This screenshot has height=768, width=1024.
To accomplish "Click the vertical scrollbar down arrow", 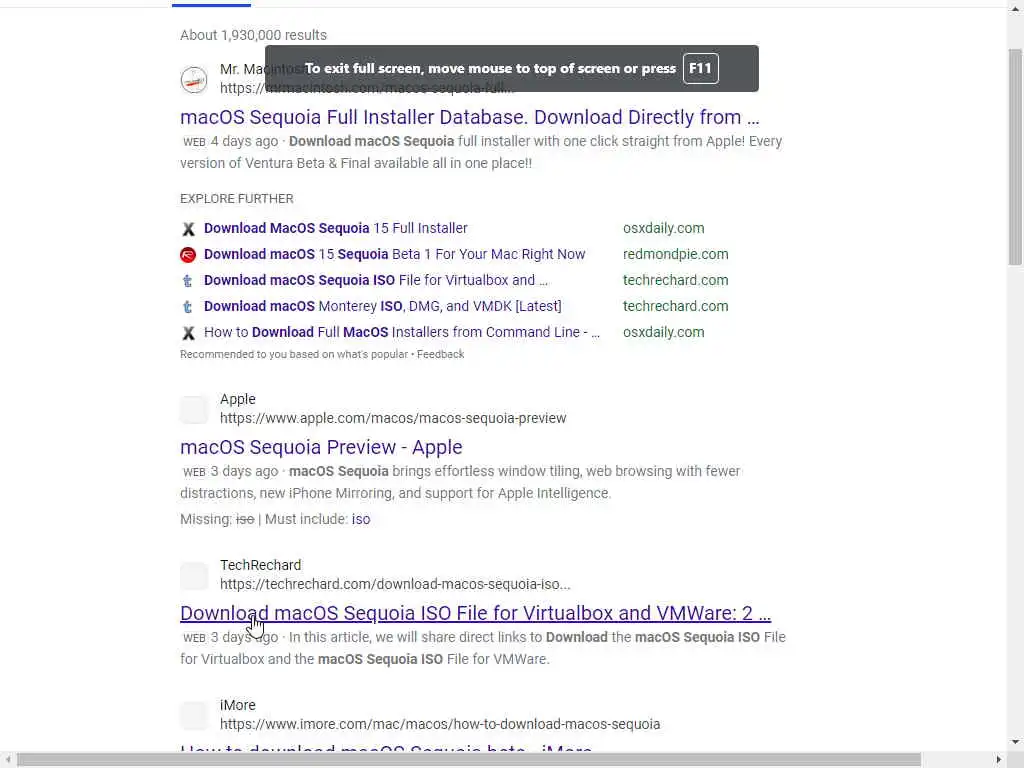I will click(1015, 742).
